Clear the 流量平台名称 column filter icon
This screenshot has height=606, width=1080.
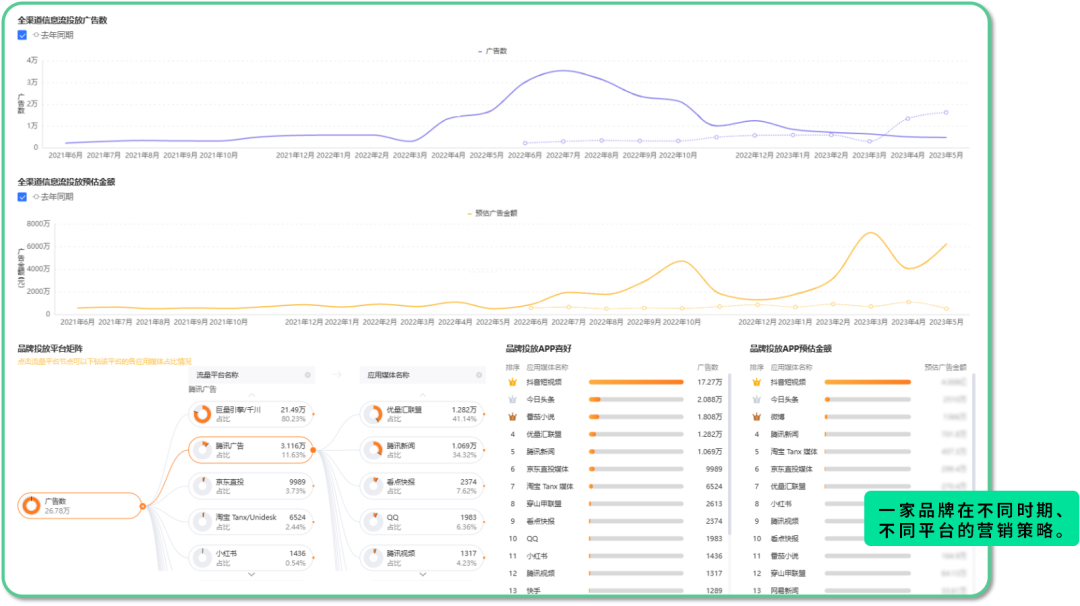click(x=308, y=375)
